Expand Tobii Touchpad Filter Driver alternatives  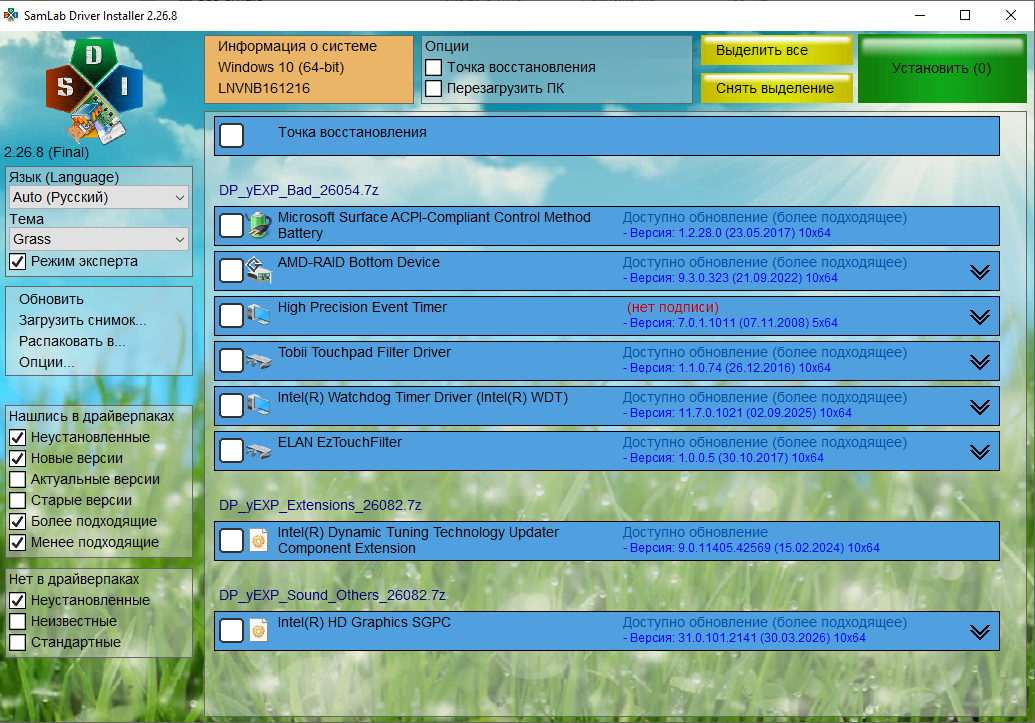980,362
